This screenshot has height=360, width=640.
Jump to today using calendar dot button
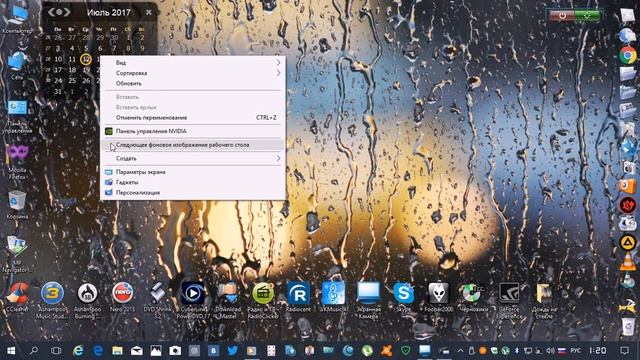[59, 12]
